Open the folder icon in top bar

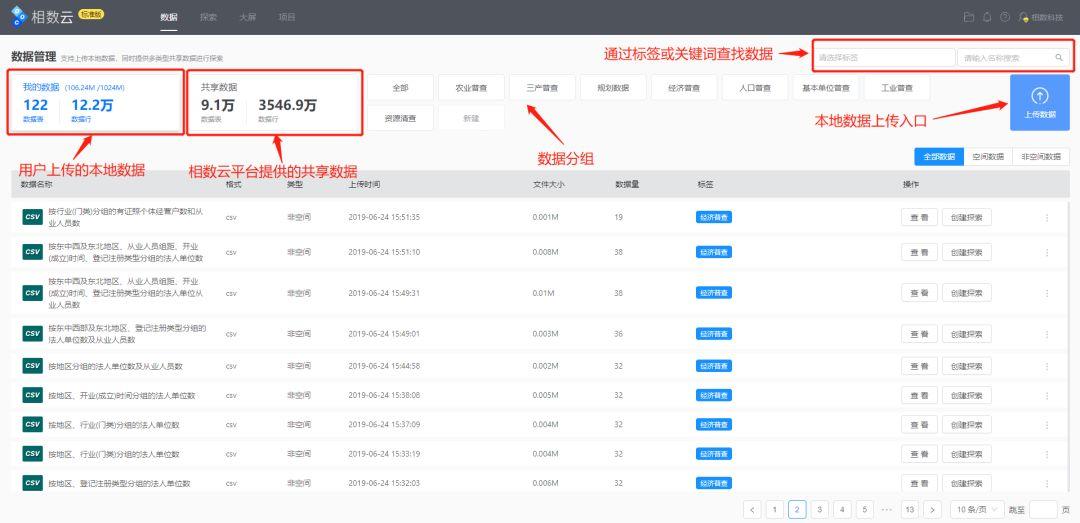pyautogui.click(x=969, y=17)
